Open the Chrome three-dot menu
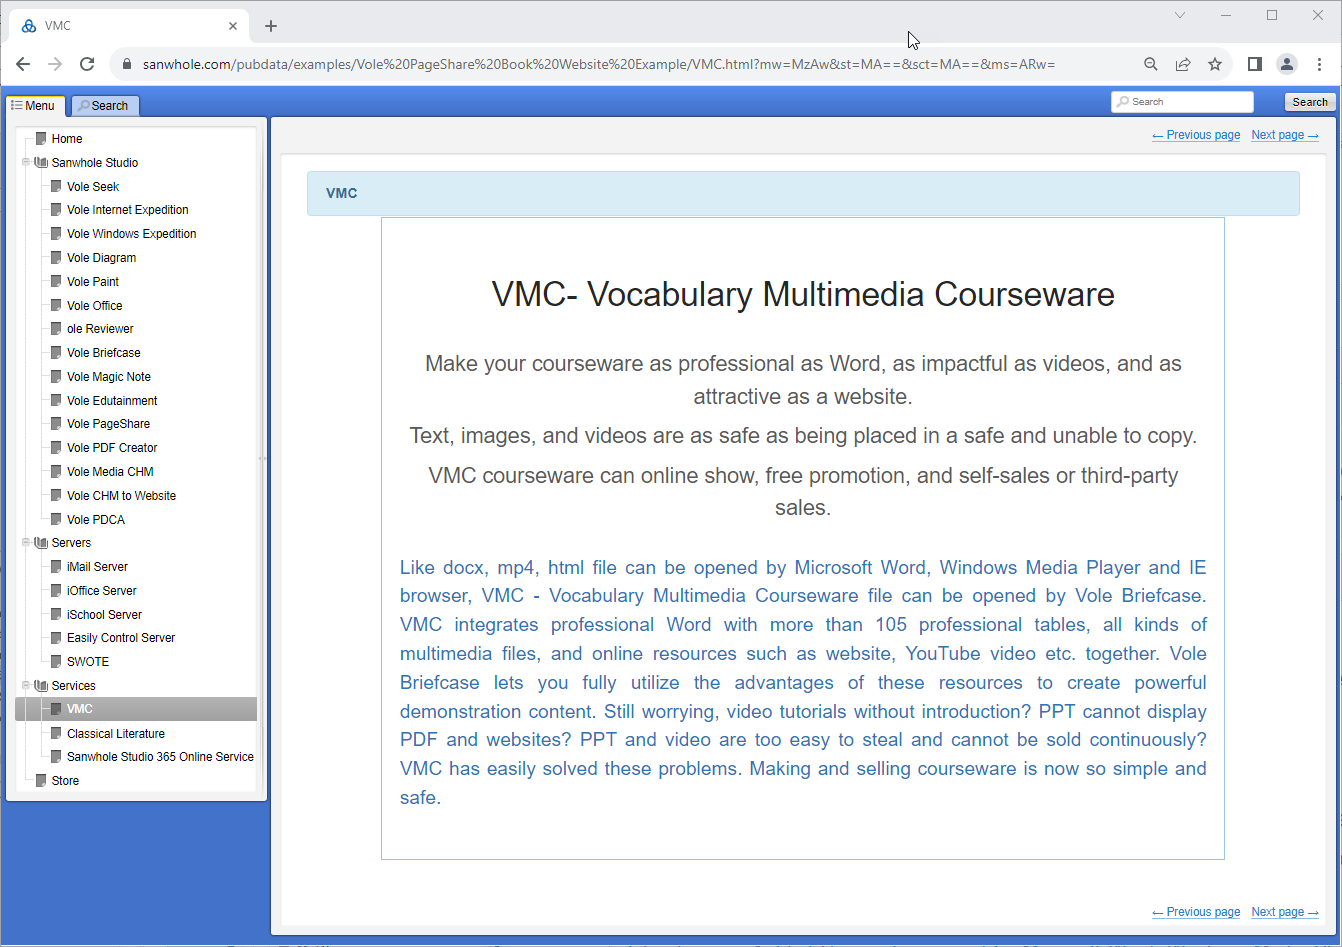Image resolution: width=1342 pixels, height=947 pixels. [1319, 64]
